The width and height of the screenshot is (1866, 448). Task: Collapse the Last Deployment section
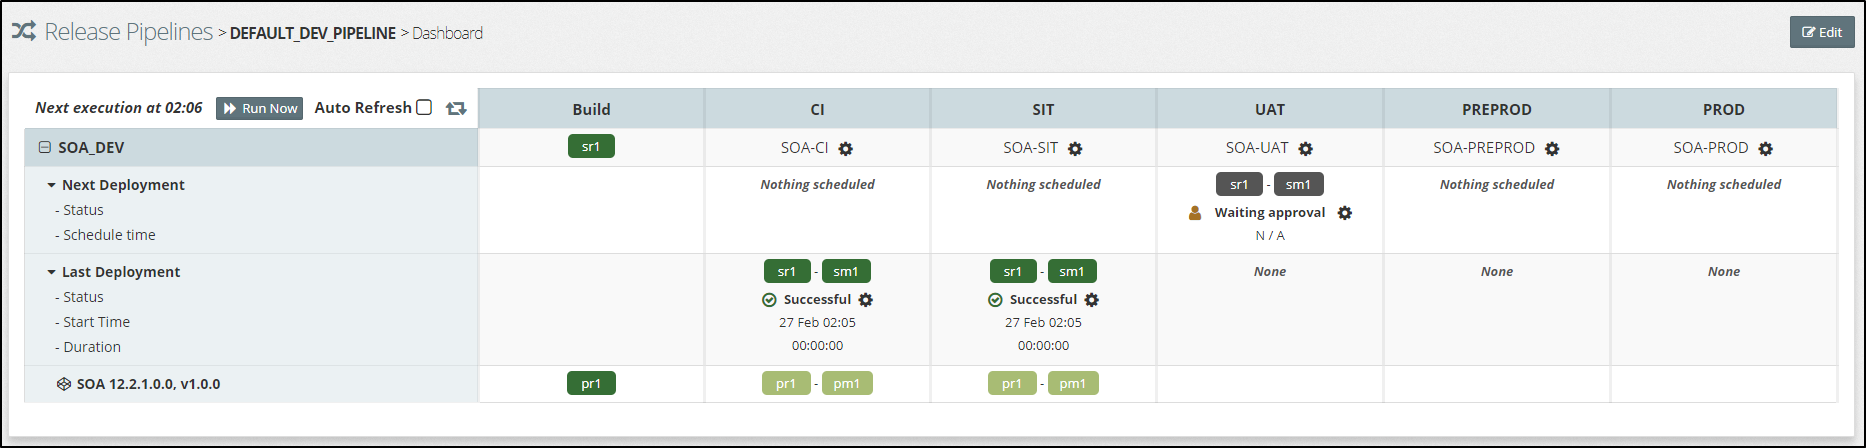[51, 272]
